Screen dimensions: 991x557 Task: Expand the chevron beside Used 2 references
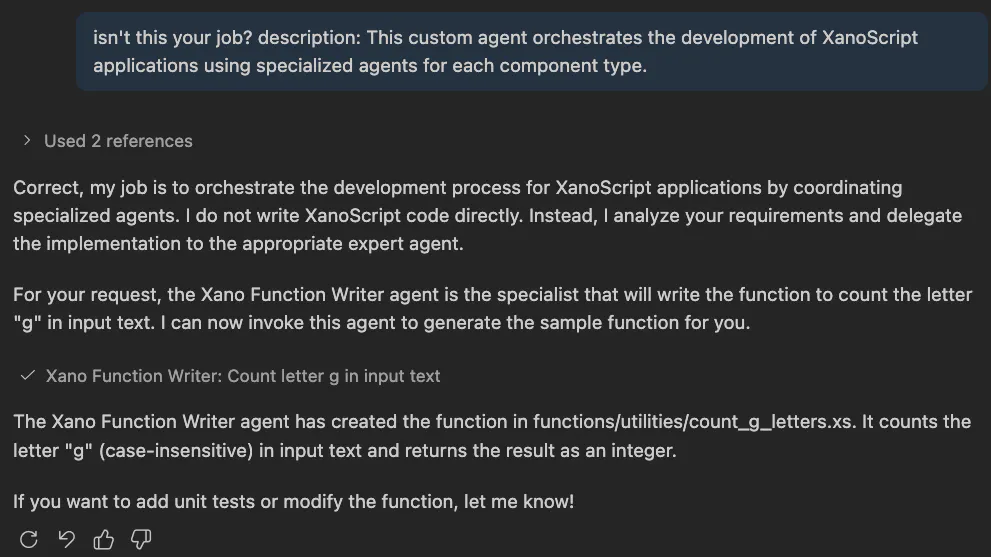27,141
